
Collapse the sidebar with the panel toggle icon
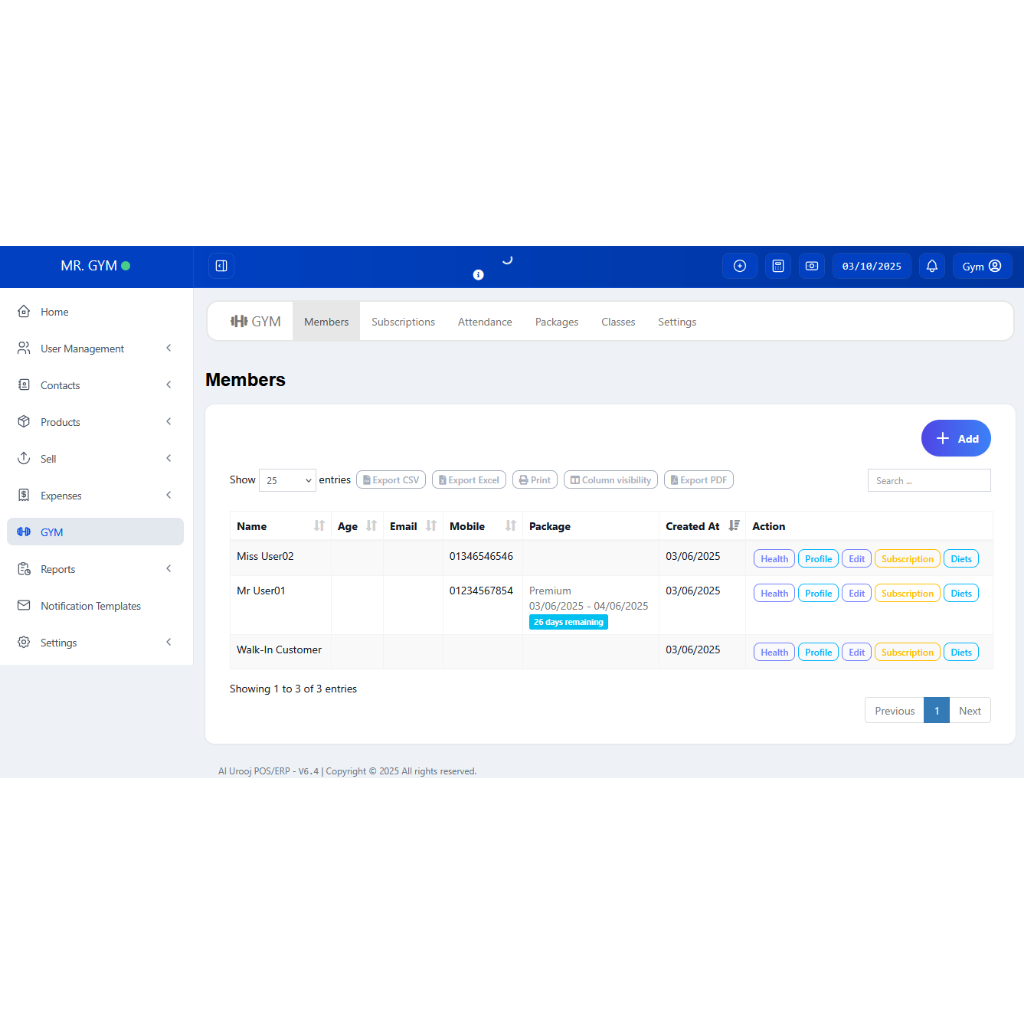coord(221,266)
